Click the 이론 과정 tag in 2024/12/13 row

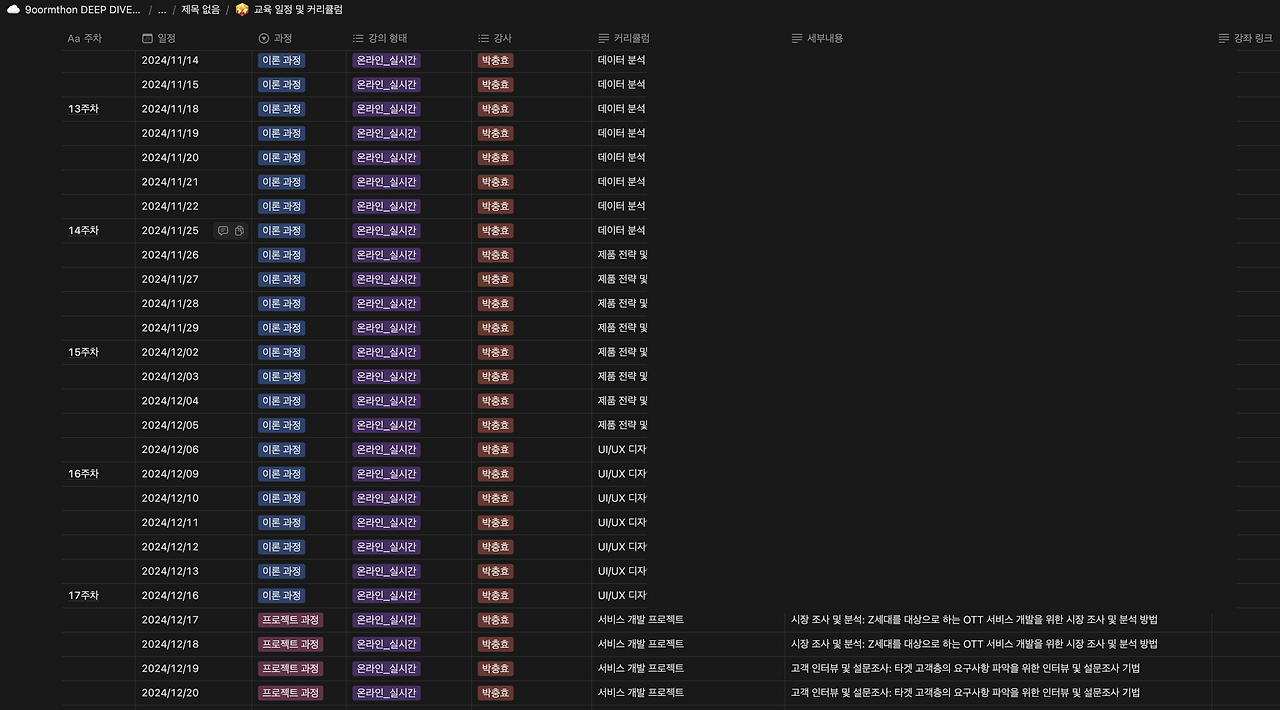pyautogui.click(x=282, y=571)
